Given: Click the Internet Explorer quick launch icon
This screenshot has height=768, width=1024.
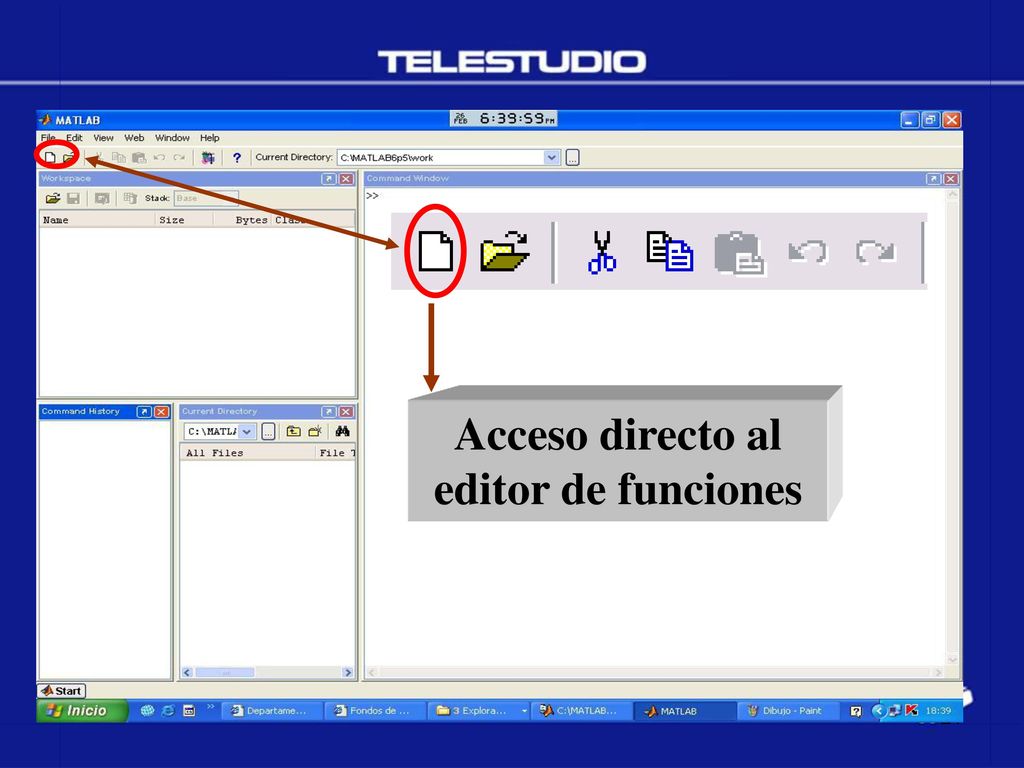Looking at the screenshot, I should (168, 711).
